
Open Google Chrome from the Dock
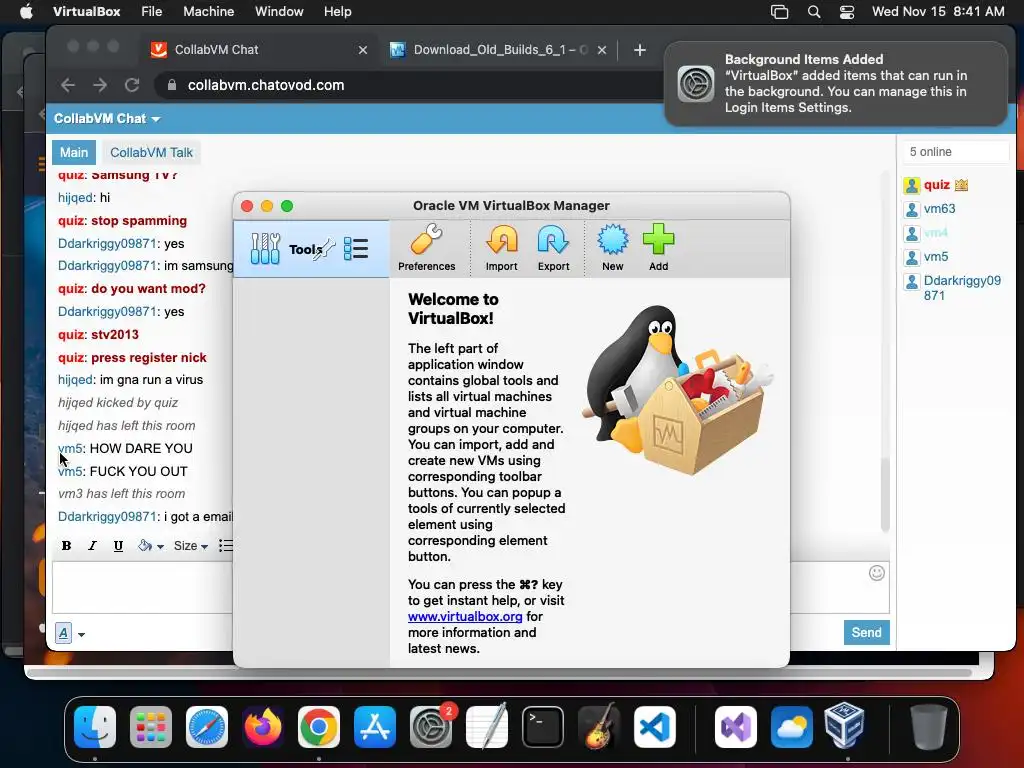click(x=319, y=726)
